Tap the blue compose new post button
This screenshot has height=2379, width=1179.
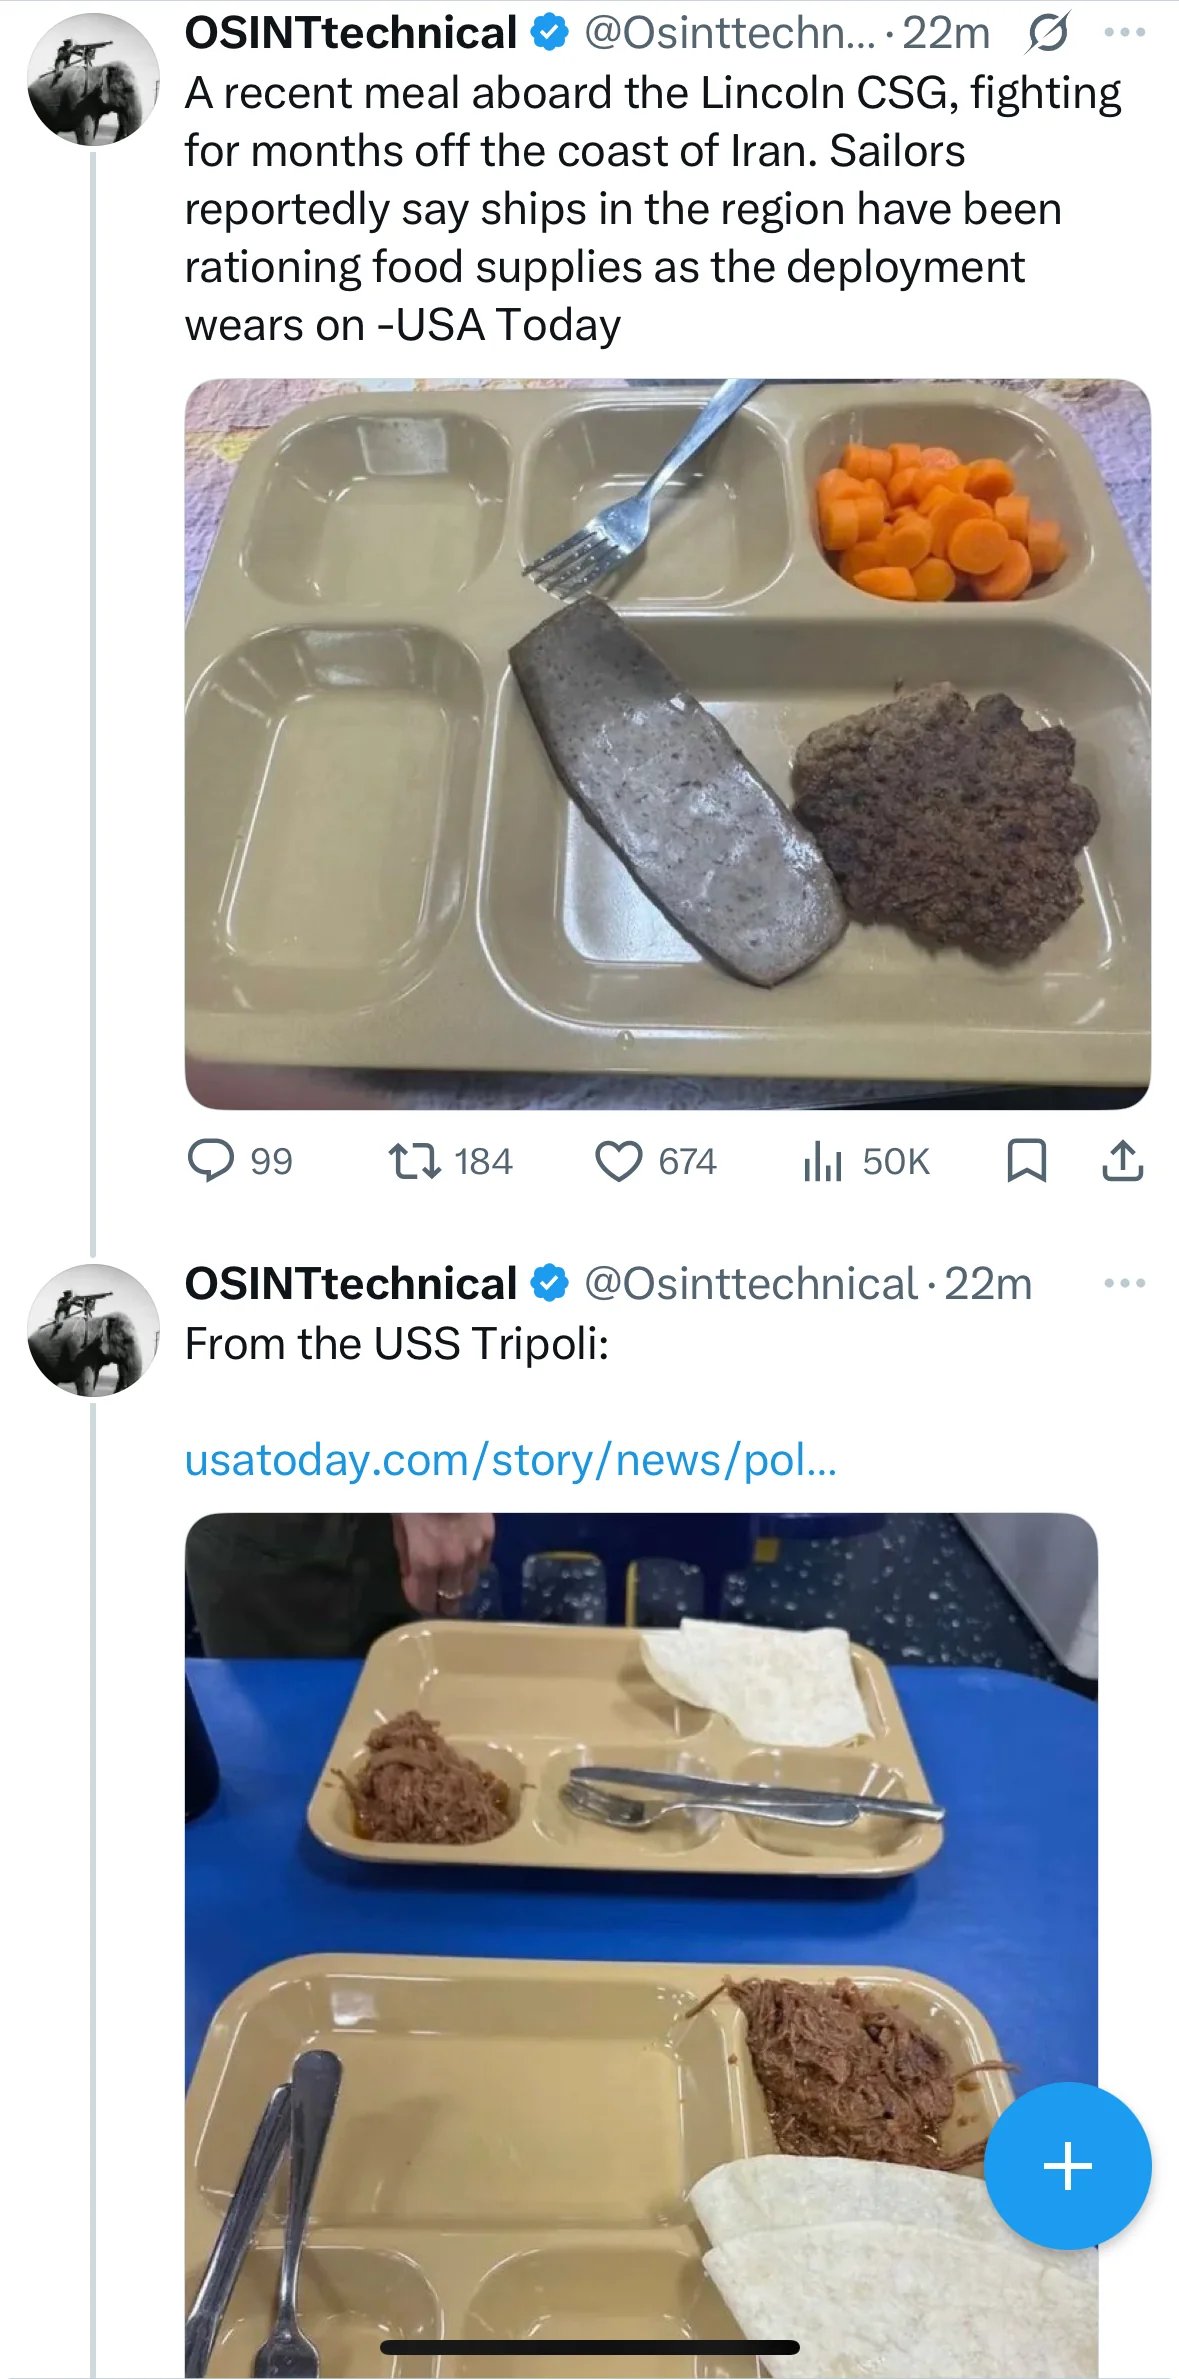(x=1067, y=2166)
